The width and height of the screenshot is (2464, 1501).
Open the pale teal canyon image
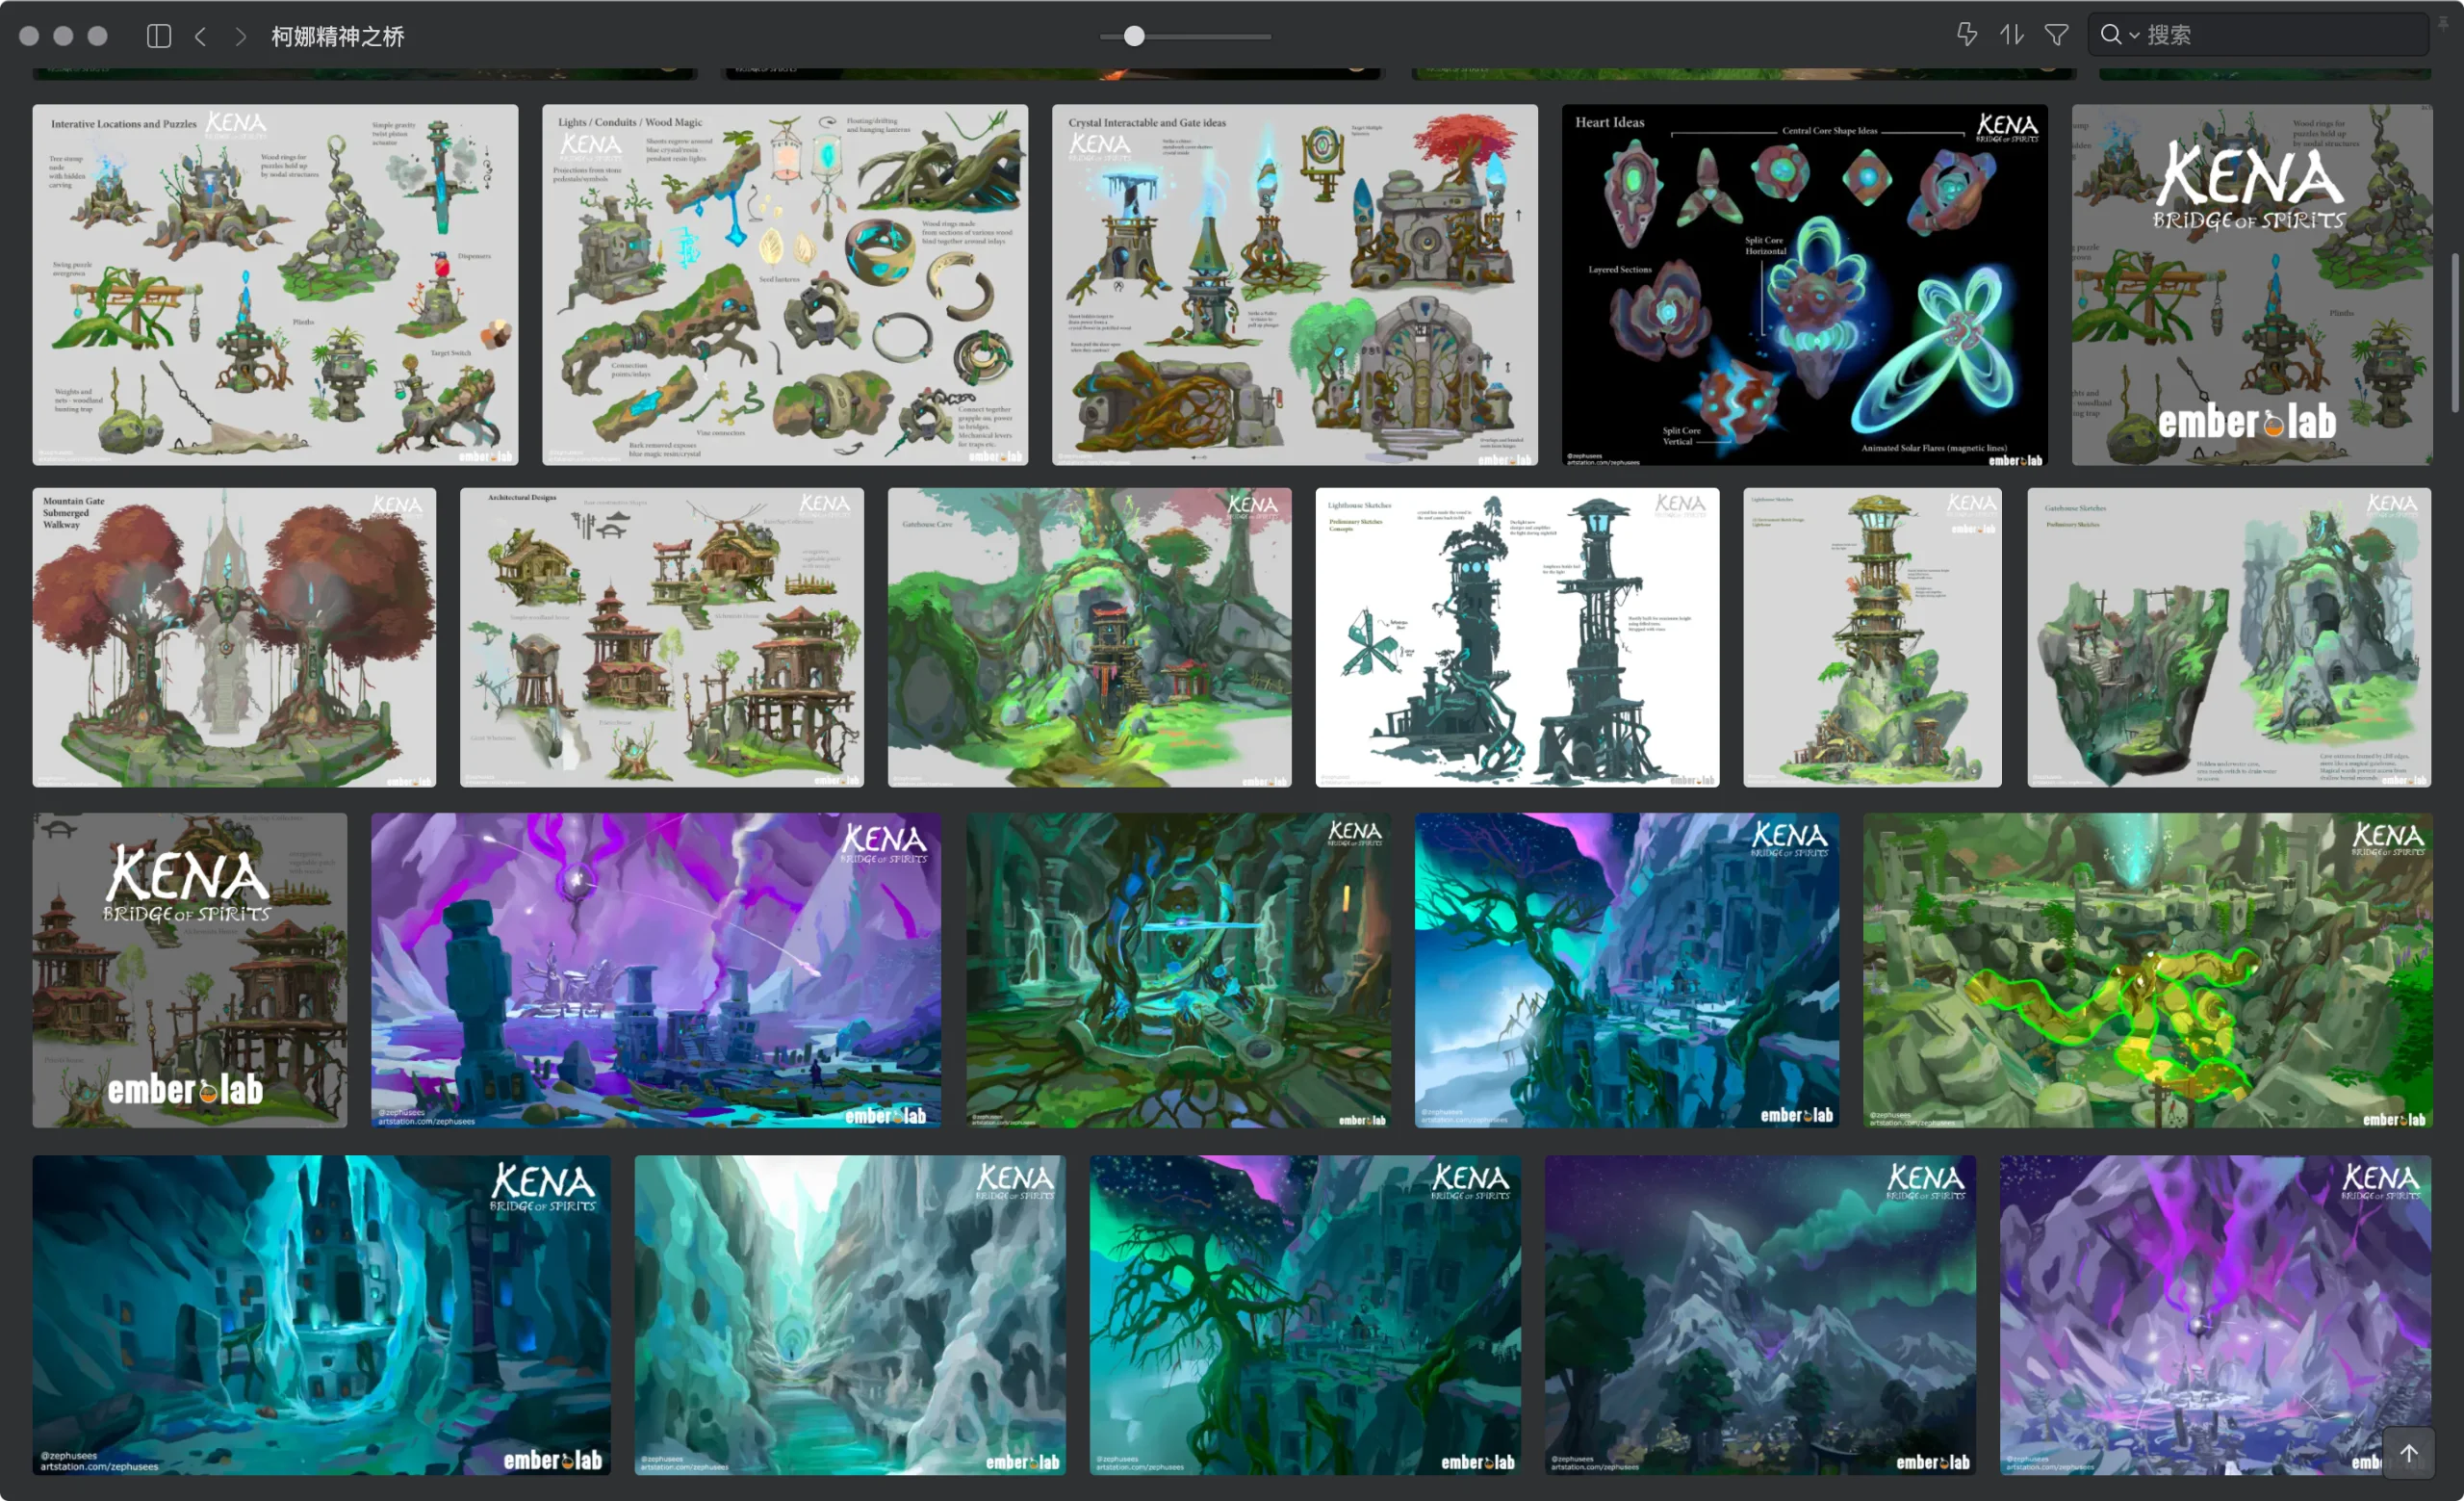click(x=850, y=1315)
